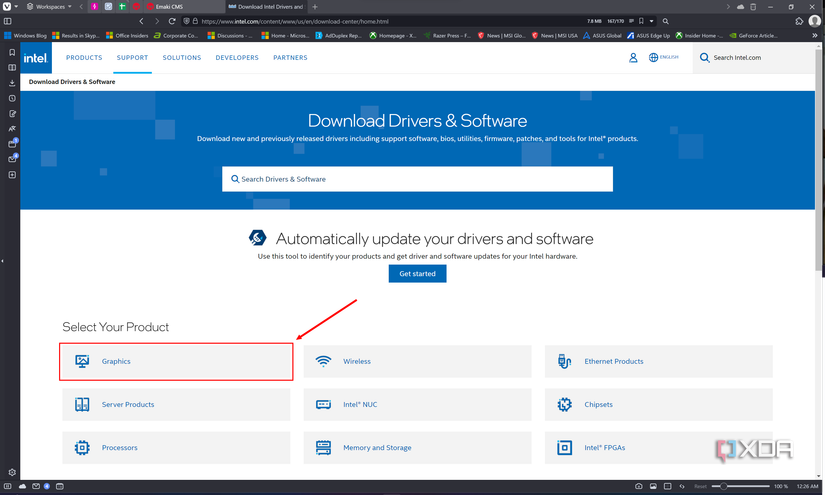Image resolution: width=825 pixels, height=495 pixels.
Task: Open the tracker blocker shield icon
Action: 186,21
